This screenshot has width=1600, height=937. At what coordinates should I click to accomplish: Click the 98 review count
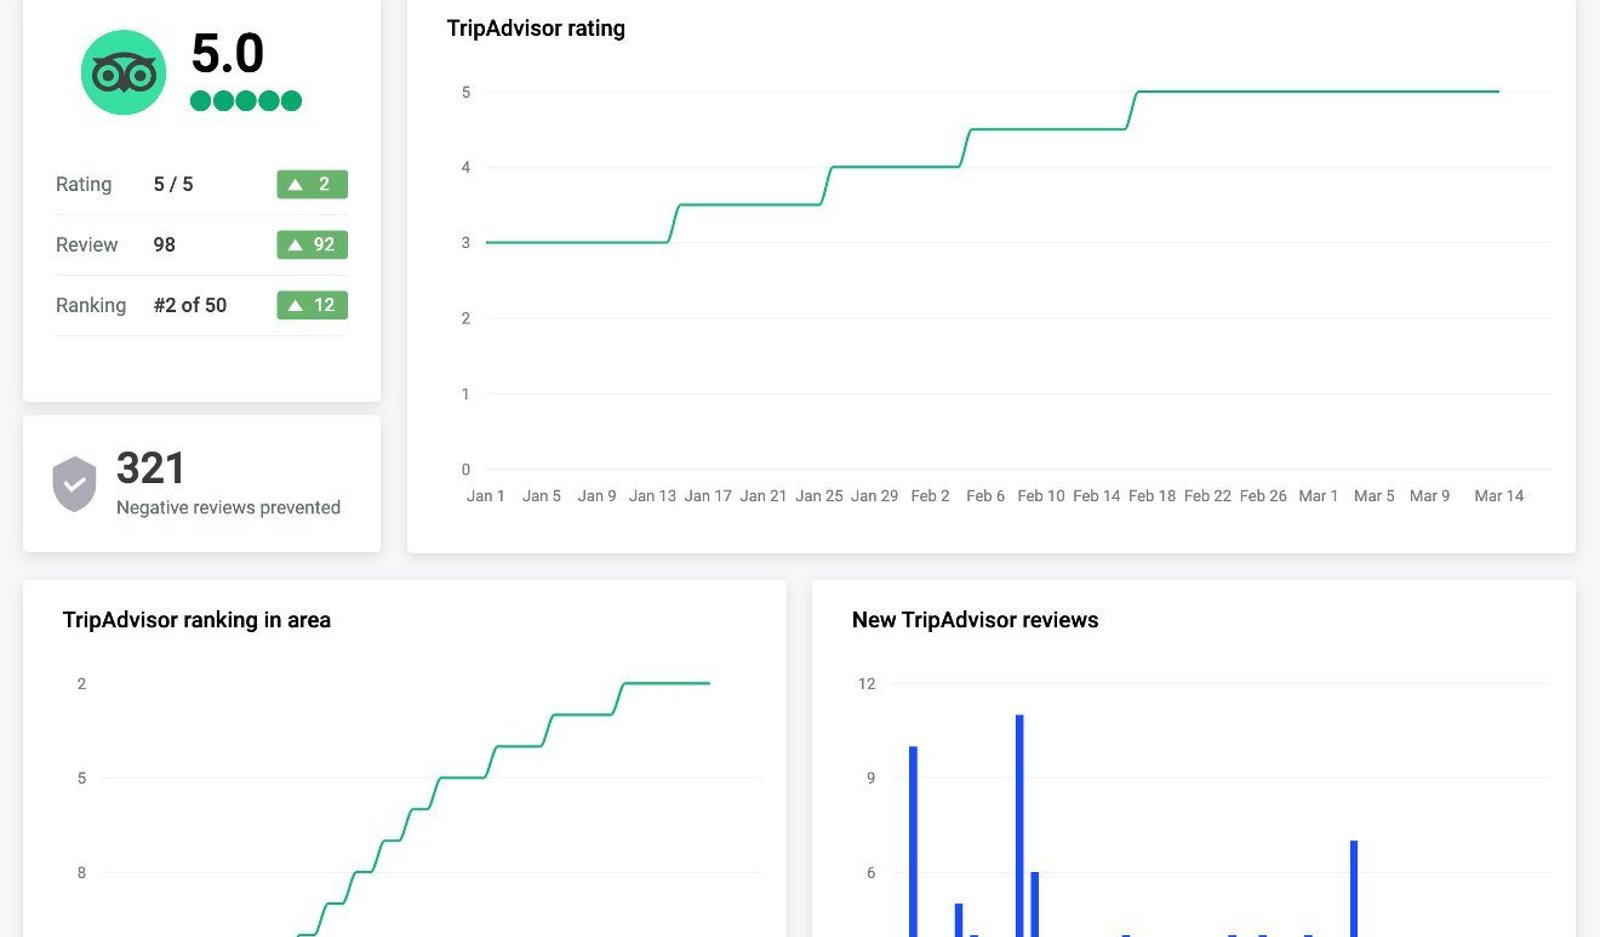(x=164, y=245)
